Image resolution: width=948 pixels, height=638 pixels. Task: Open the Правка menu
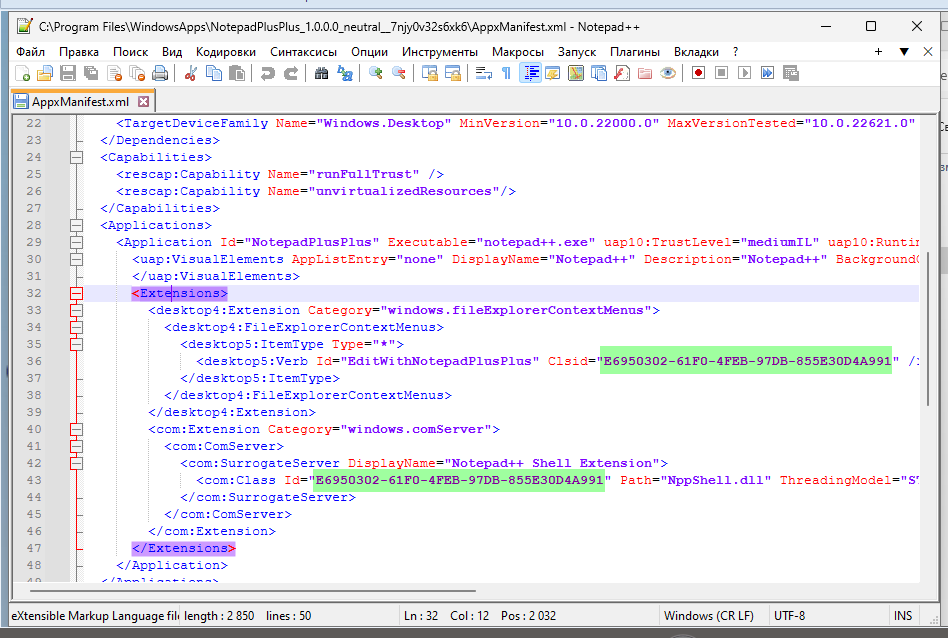point(79,52)
